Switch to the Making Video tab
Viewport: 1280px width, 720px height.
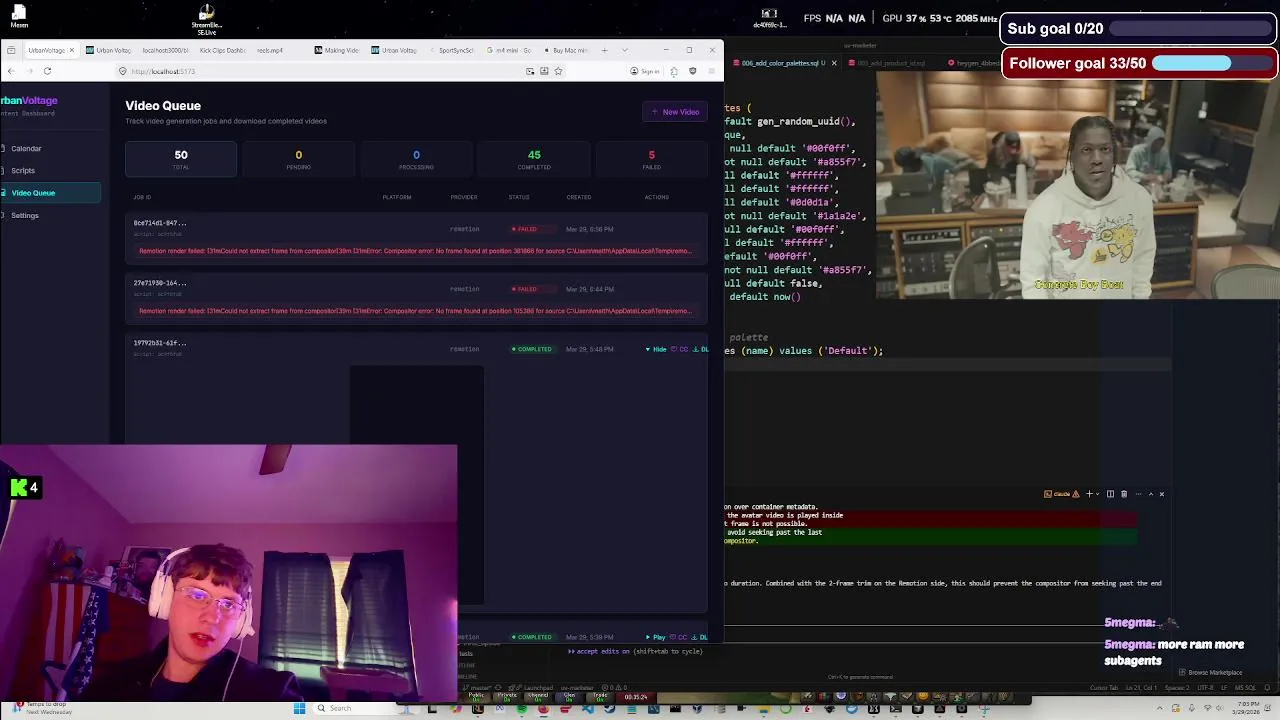(x=337, y=50)
